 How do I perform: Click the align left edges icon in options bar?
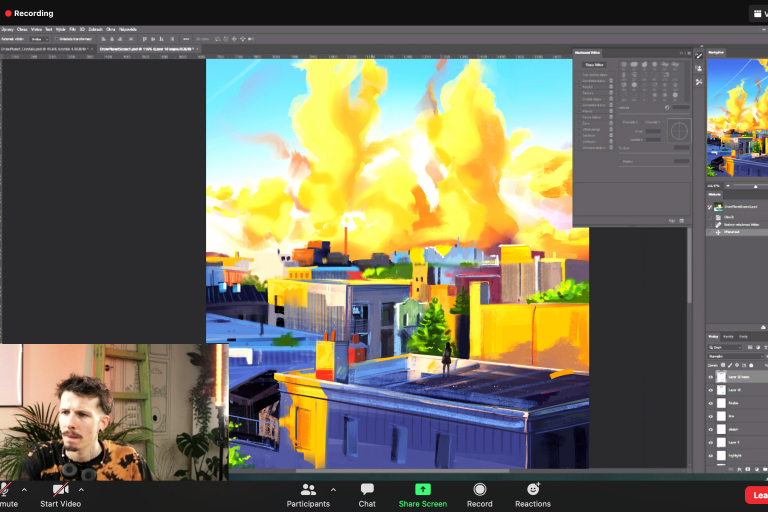pos(103,39)
